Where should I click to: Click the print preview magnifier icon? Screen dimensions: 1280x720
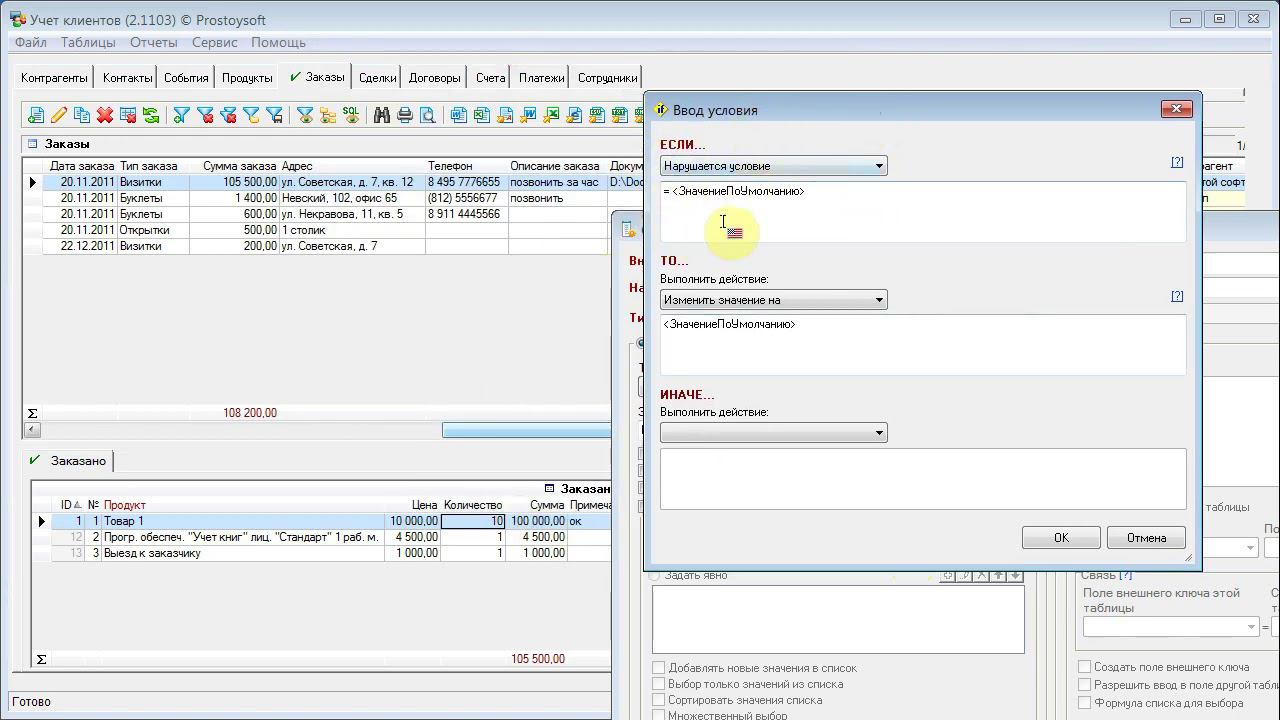(x=428, y=116)
